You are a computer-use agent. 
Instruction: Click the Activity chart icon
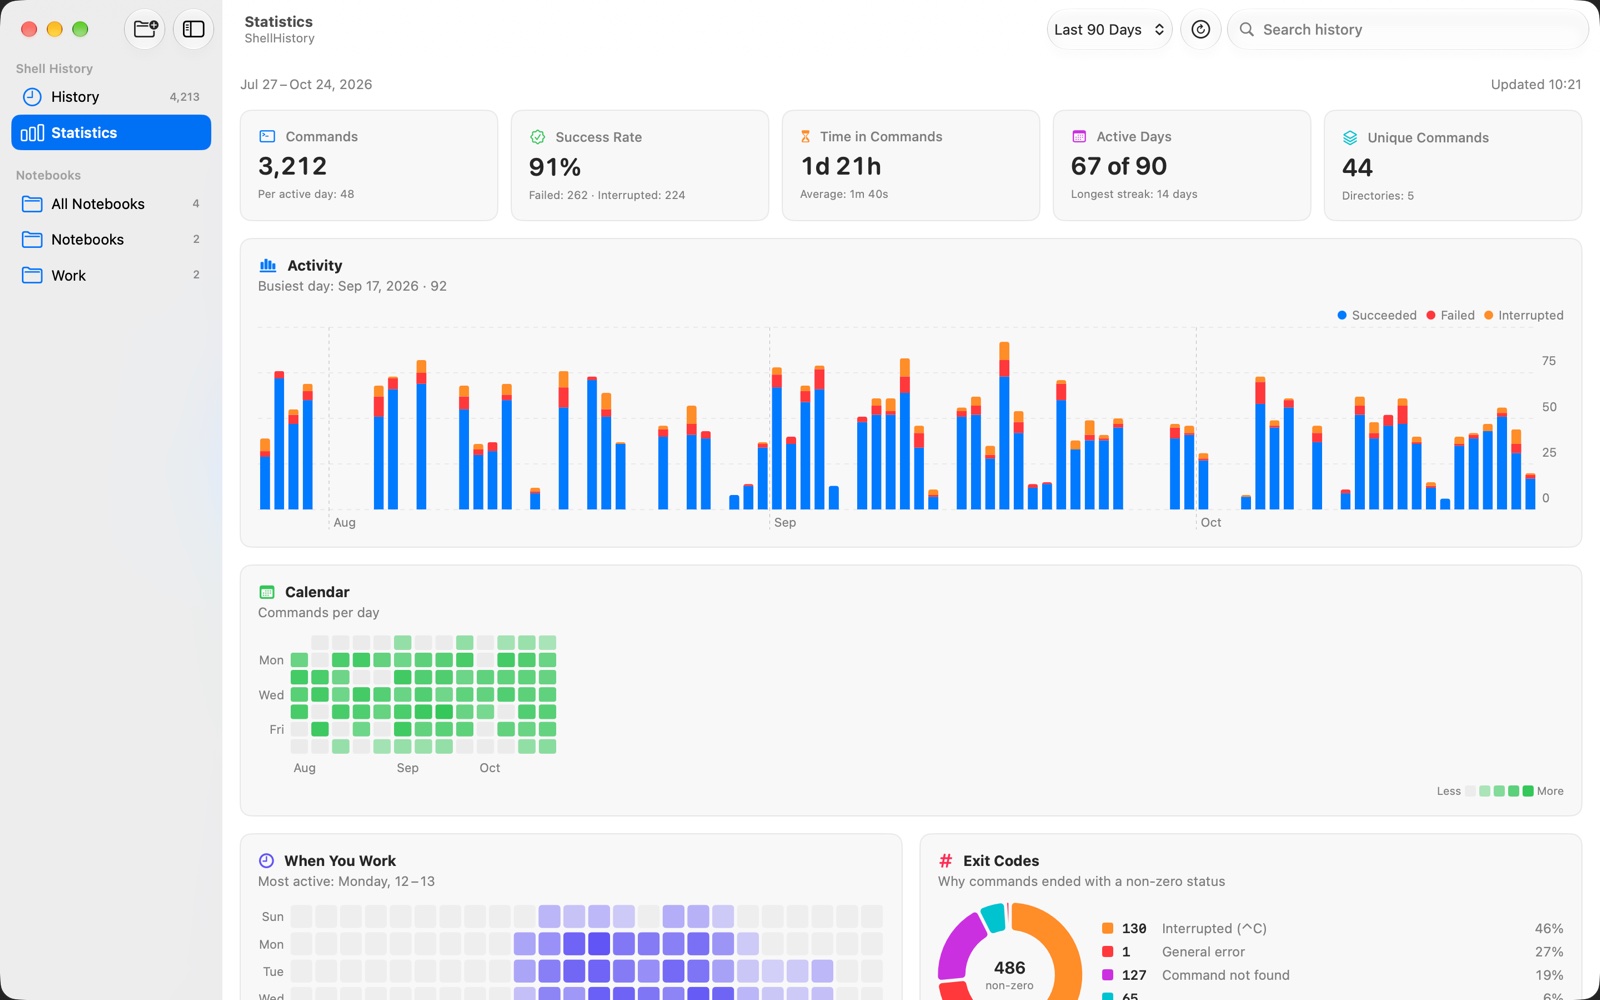tap(268, 265)
